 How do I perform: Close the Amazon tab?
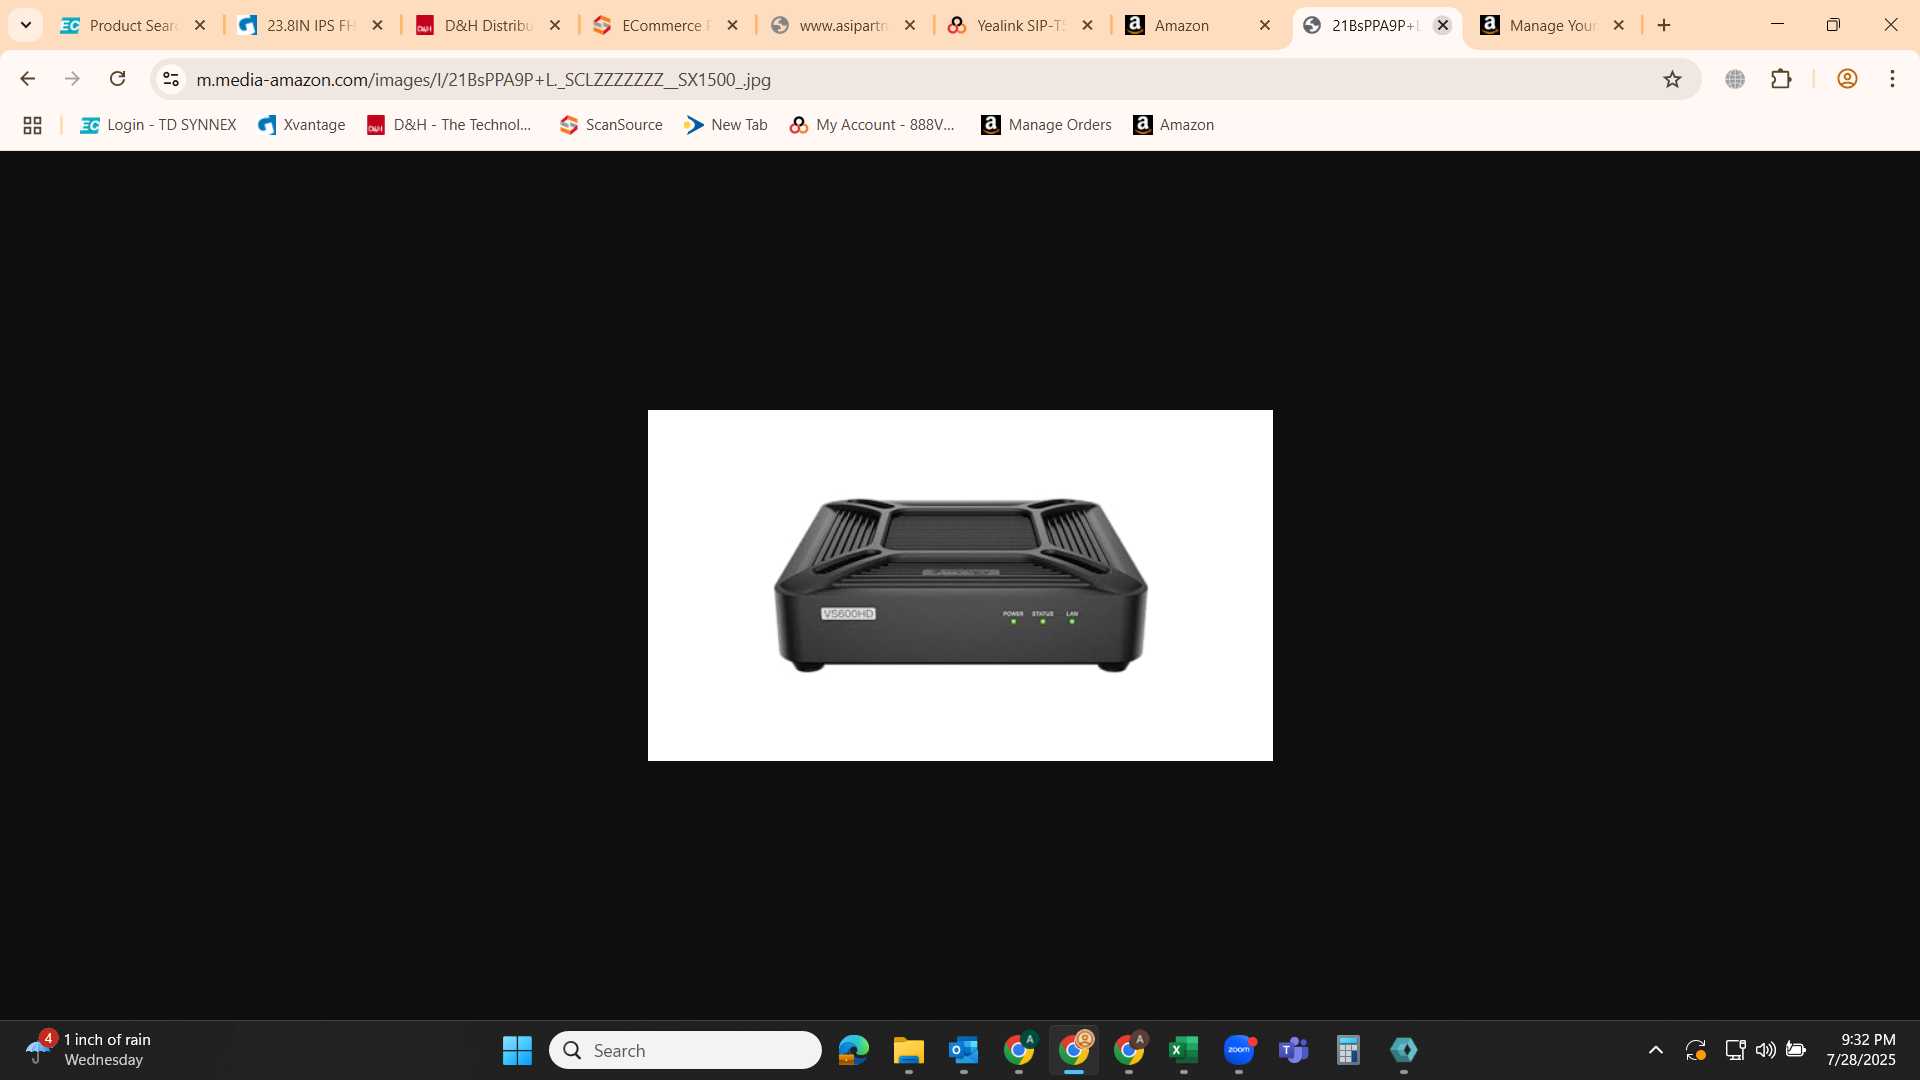tap(1265, 25)
